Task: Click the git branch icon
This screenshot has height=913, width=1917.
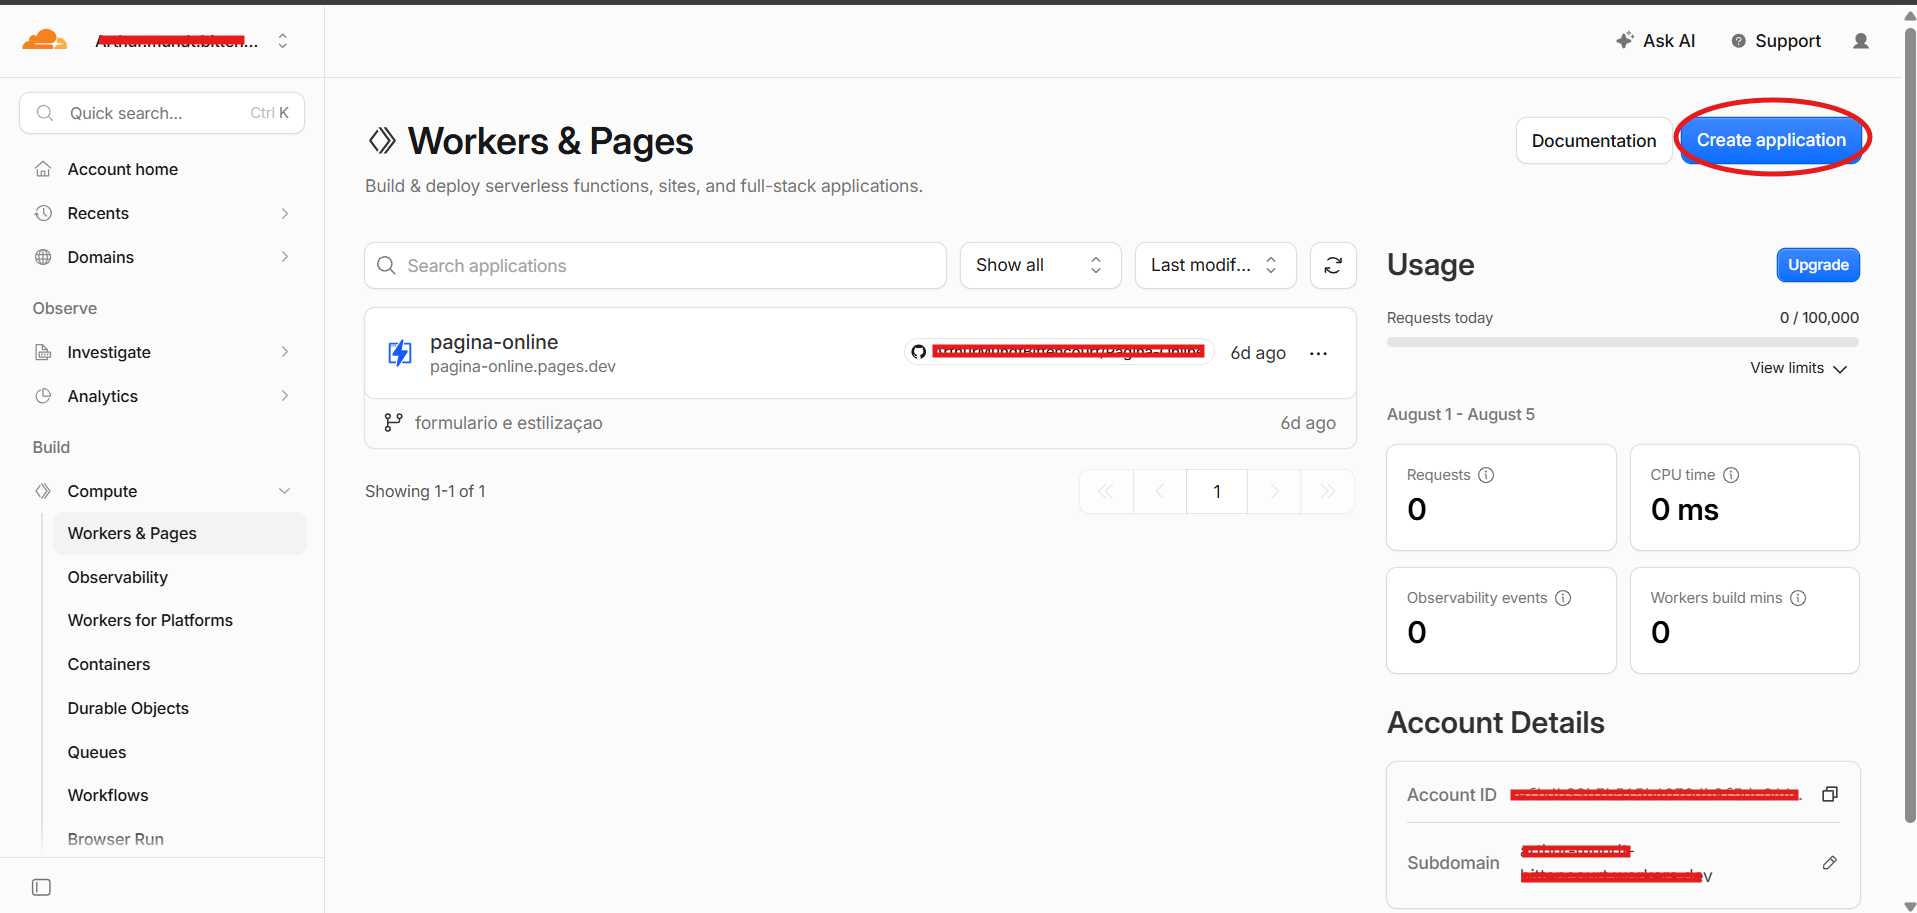Action: click(393, 423)
